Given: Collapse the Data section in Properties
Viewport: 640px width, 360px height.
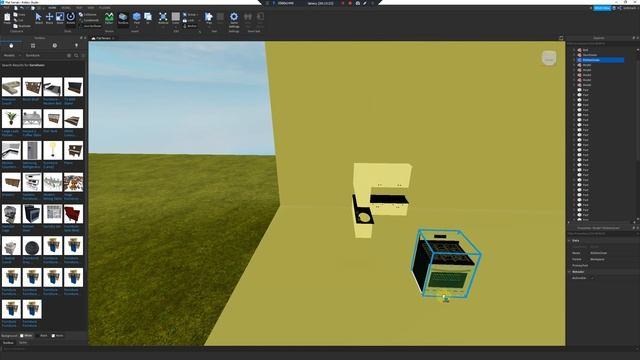Looking at the screenshot, I should coord(569,240).
